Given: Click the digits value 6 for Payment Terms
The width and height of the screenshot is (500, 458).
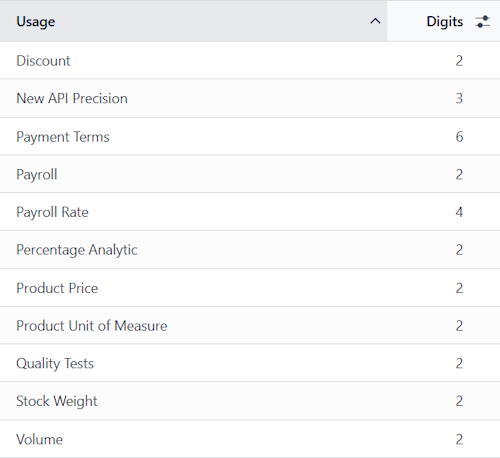Looking at the screenshot, I should pyautogui.click(x=459, y=136).
